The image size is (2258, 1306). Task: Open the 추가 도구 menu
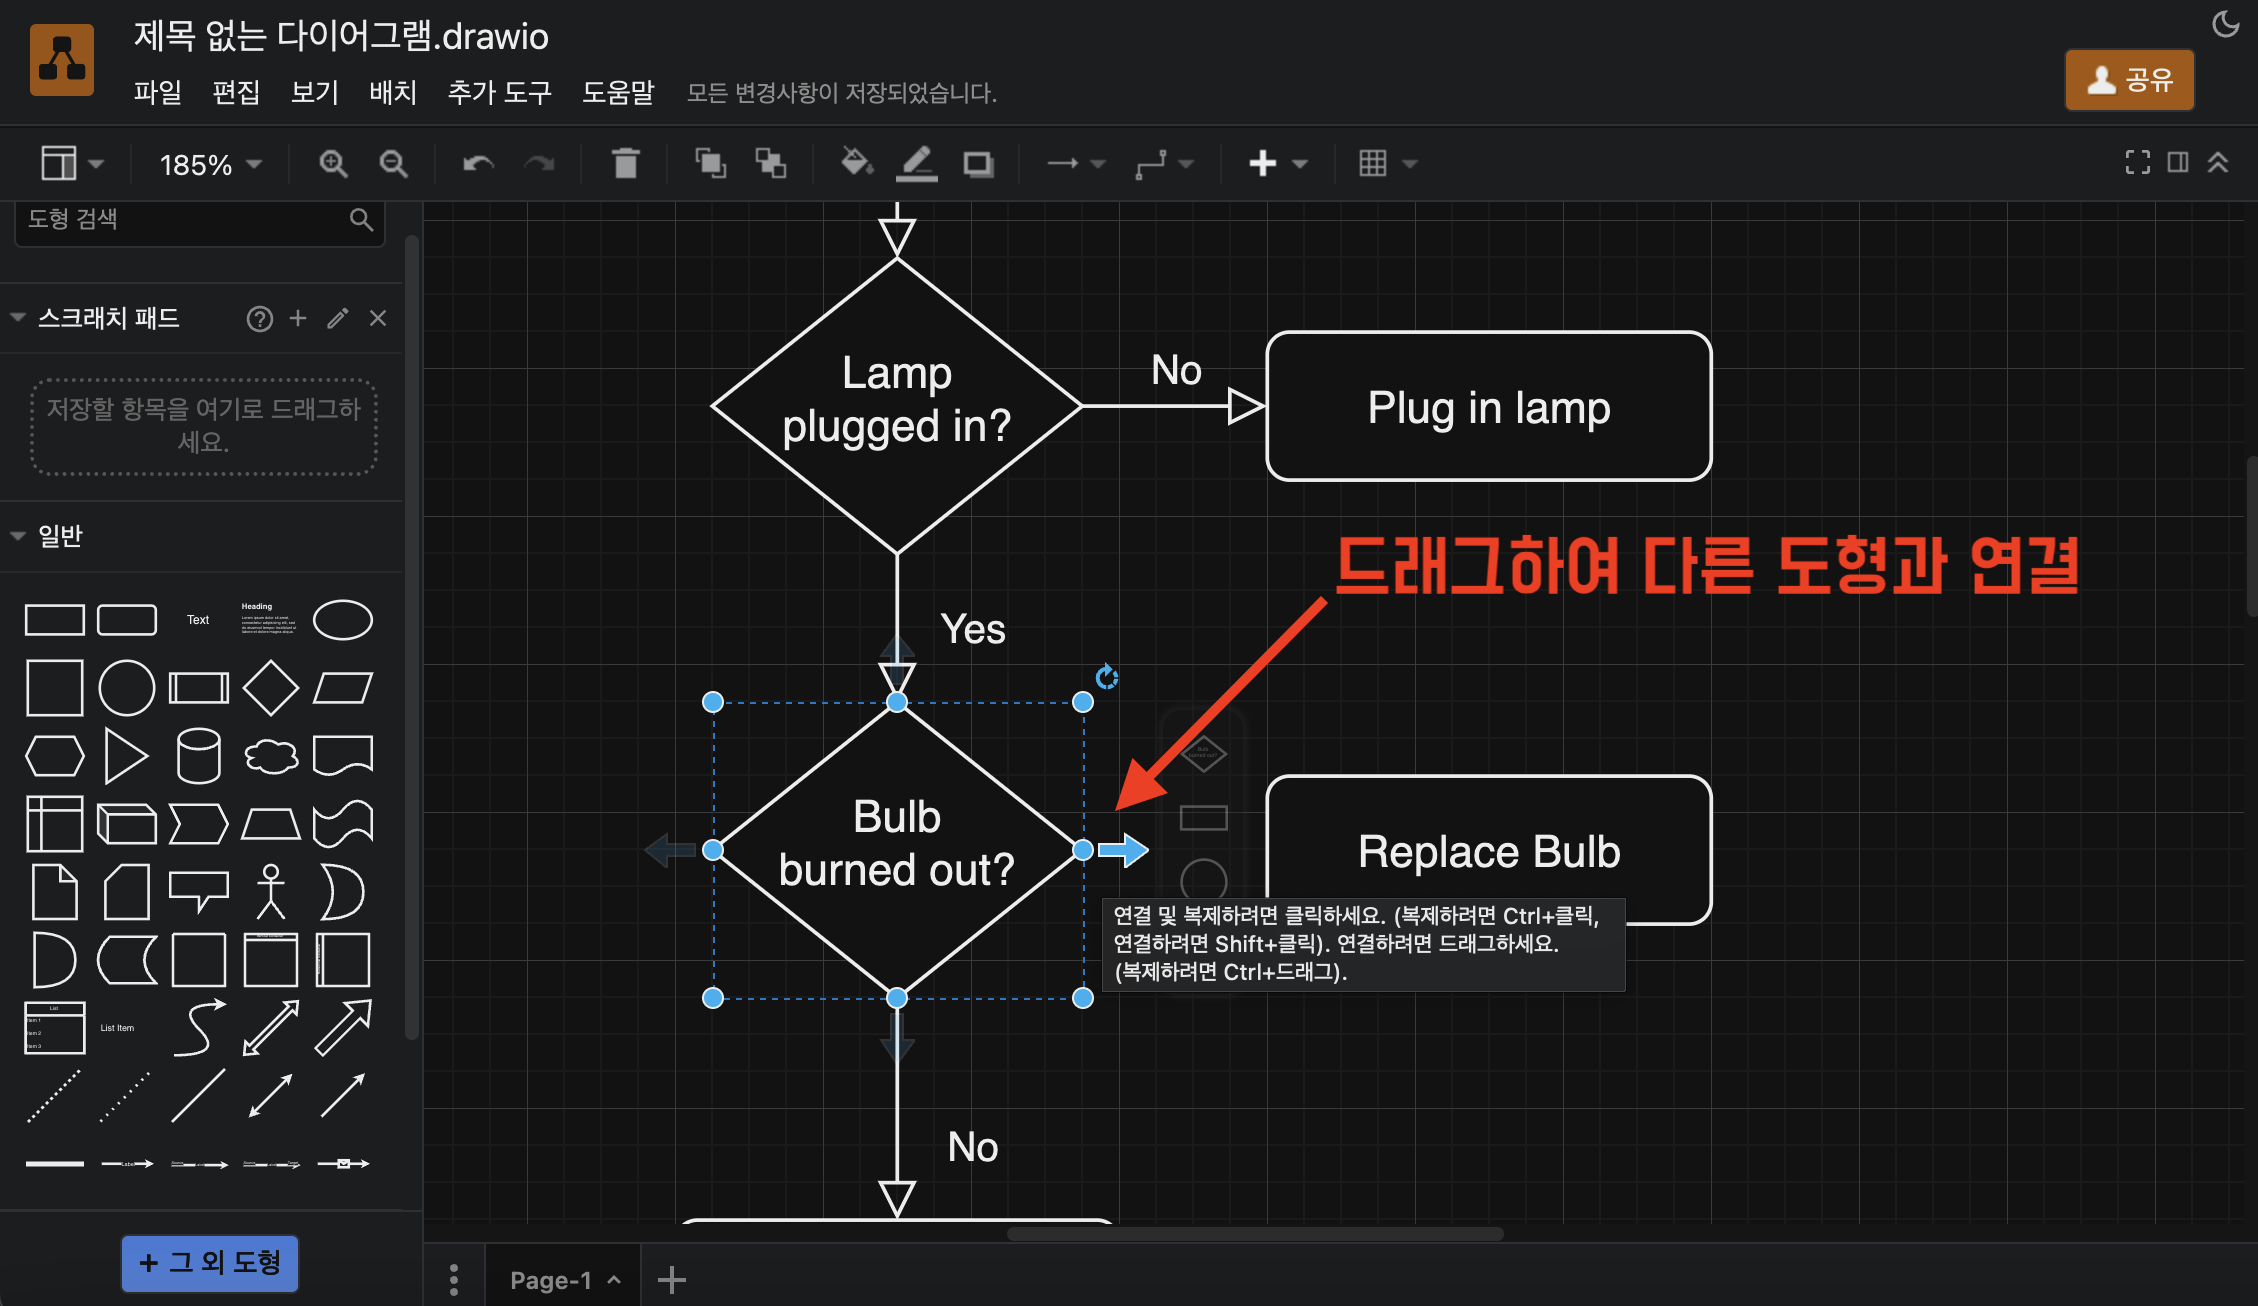click(x=499, y=92)
